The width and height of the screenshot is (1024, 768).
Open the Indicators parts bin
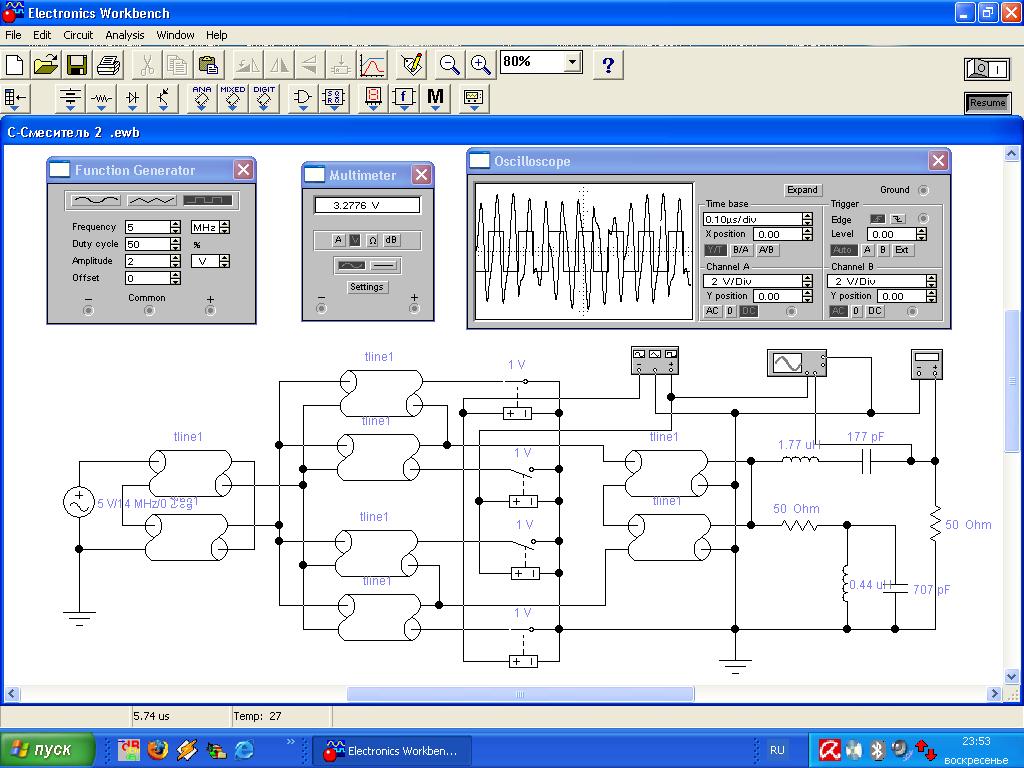click(x=373, y=98)
